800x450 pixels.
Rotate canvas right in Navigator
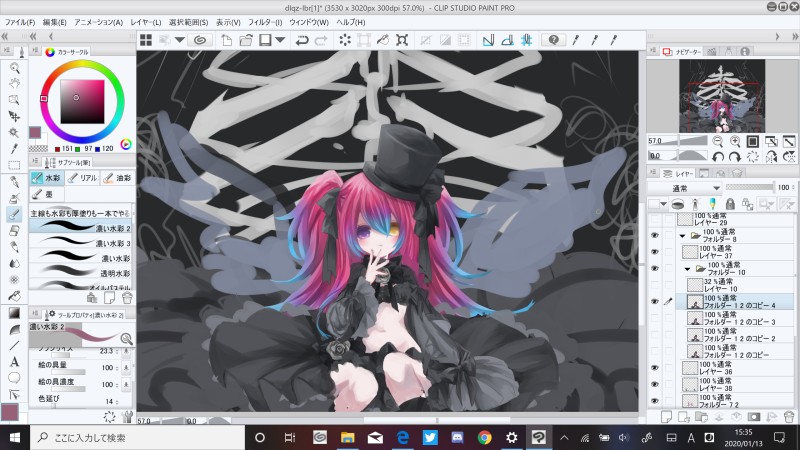(735, 157)
